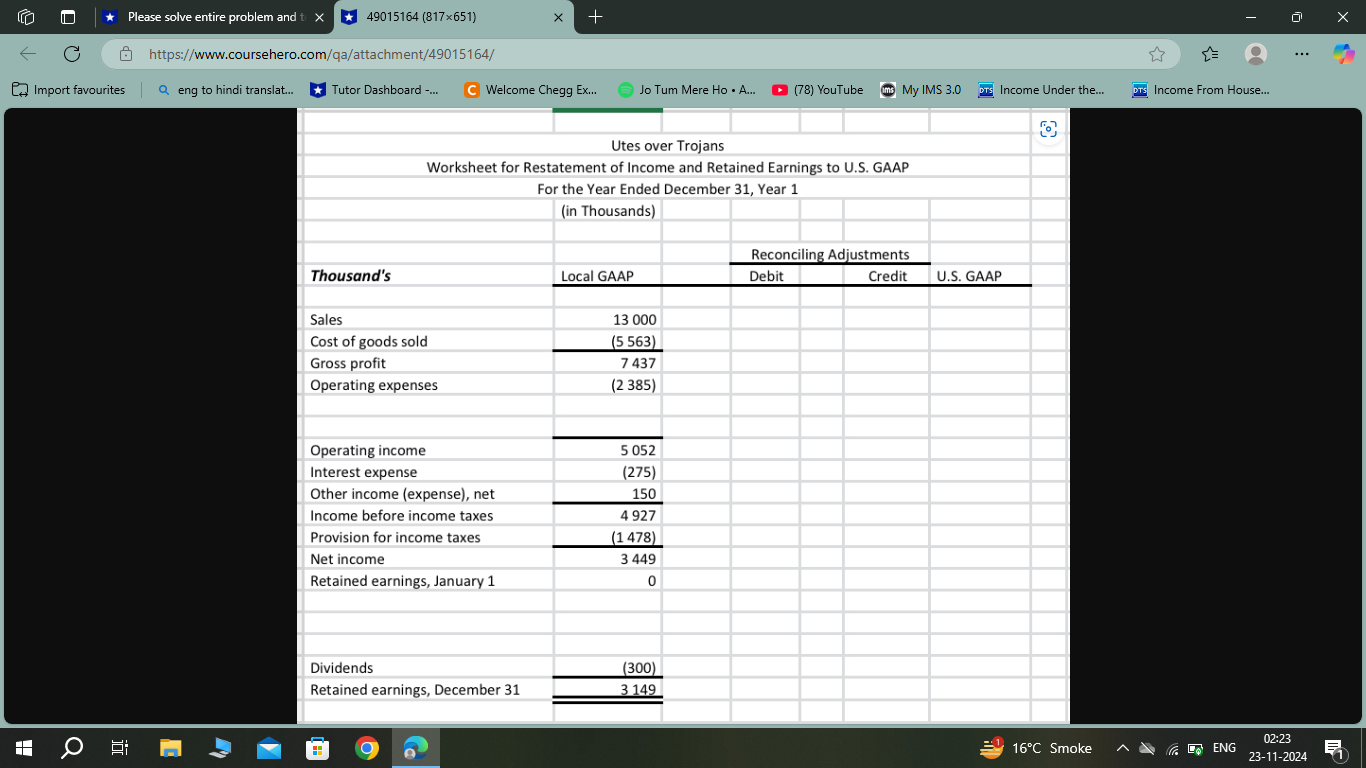
Task: Click 'Gross profit' value 7 437
Action: 638,363
